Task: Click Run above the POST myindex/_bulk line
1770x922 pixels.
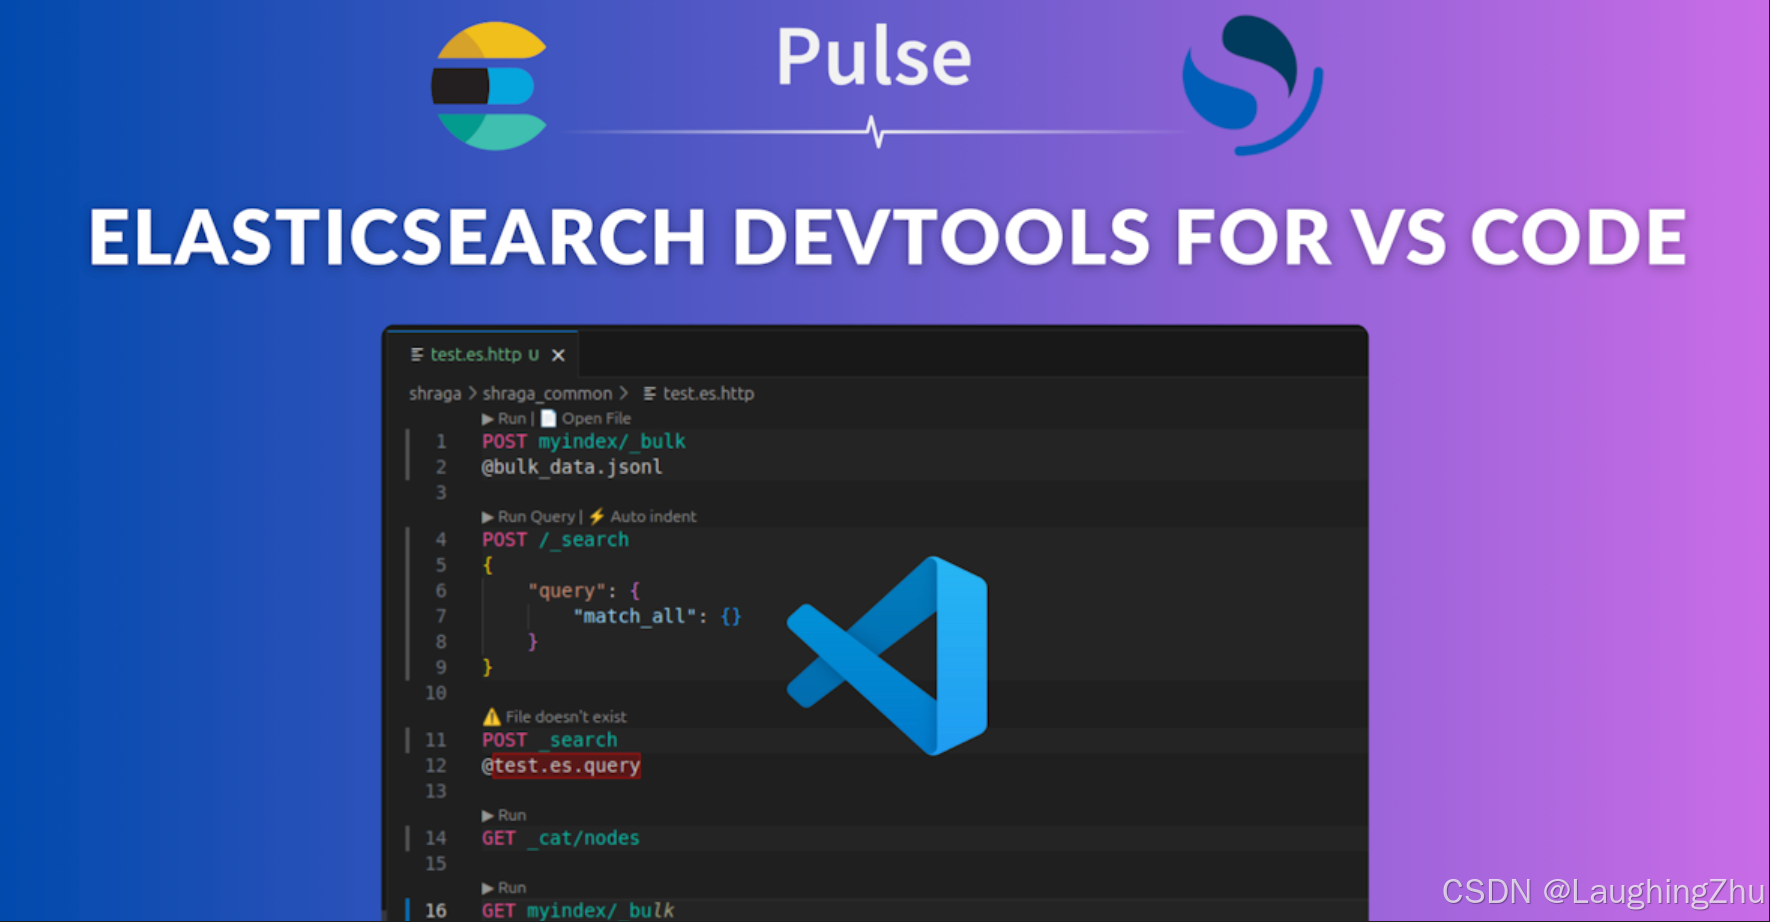Action: 504,418
